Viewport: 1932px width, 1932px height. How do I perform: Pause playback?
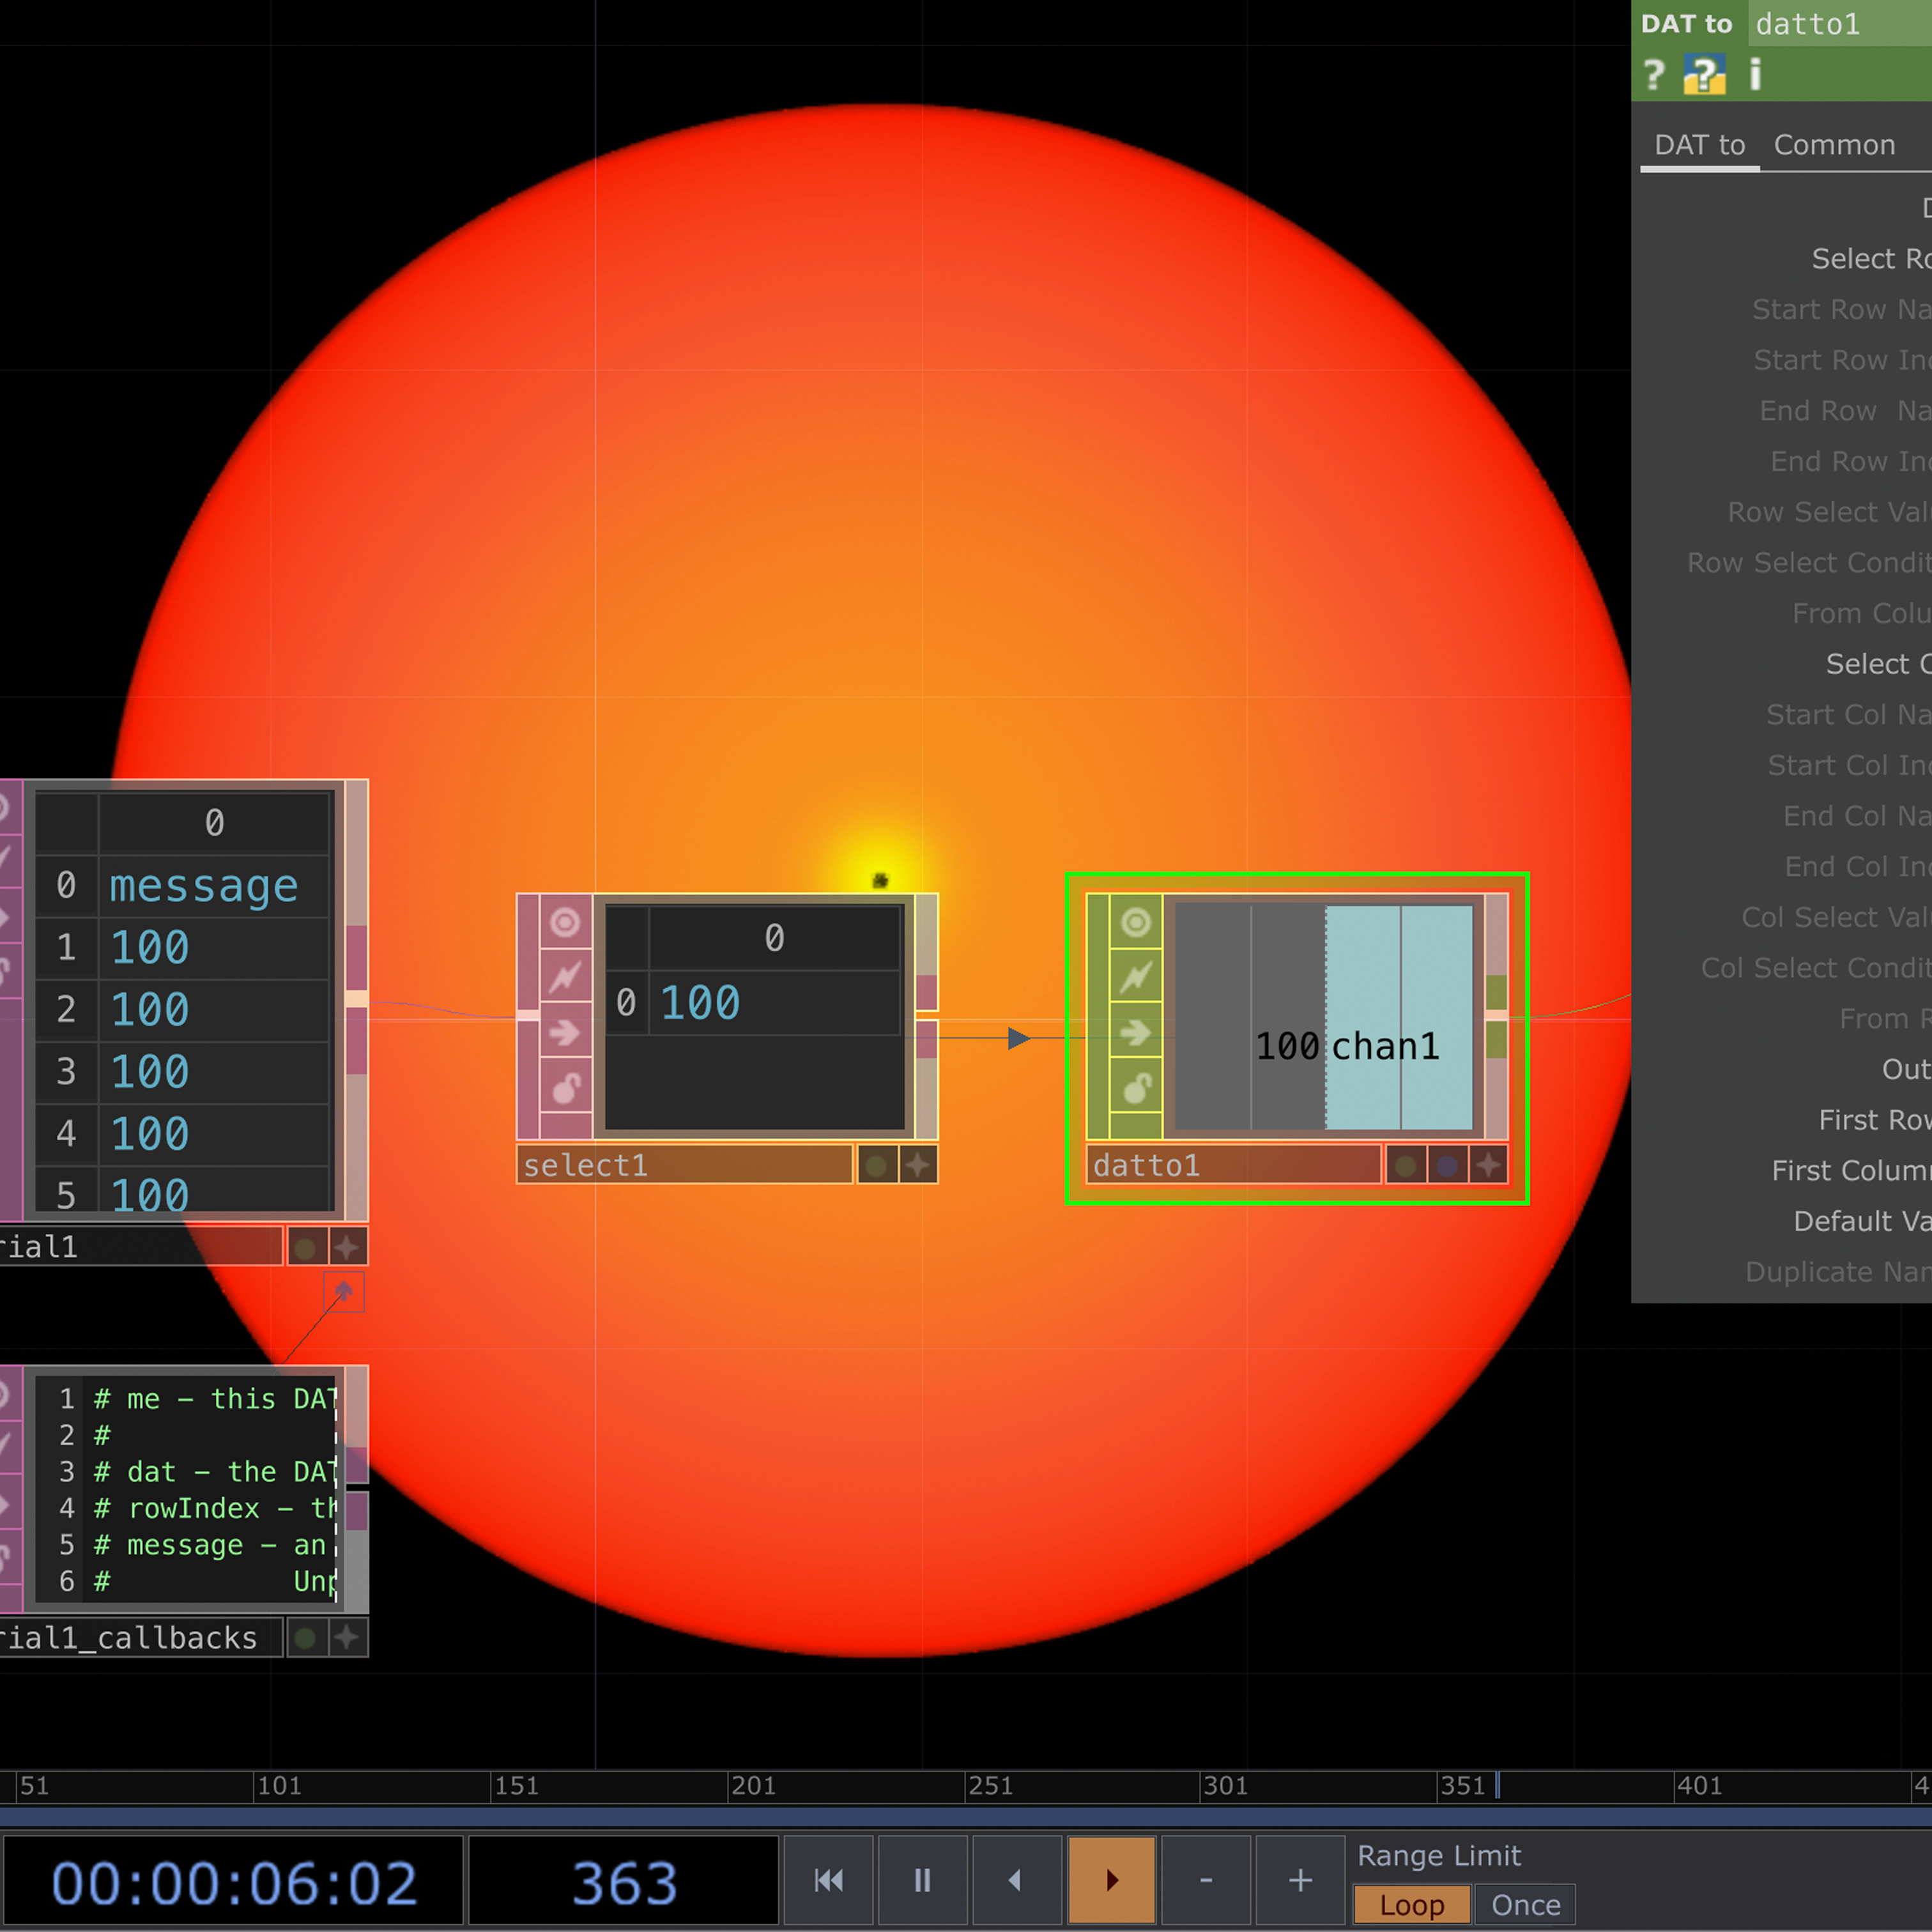922,1880
